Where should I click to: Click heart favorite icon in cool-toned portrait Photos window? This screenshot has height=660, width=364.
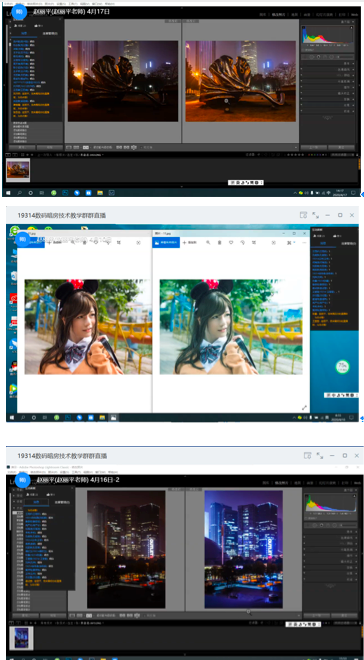(x=231, y=243)
